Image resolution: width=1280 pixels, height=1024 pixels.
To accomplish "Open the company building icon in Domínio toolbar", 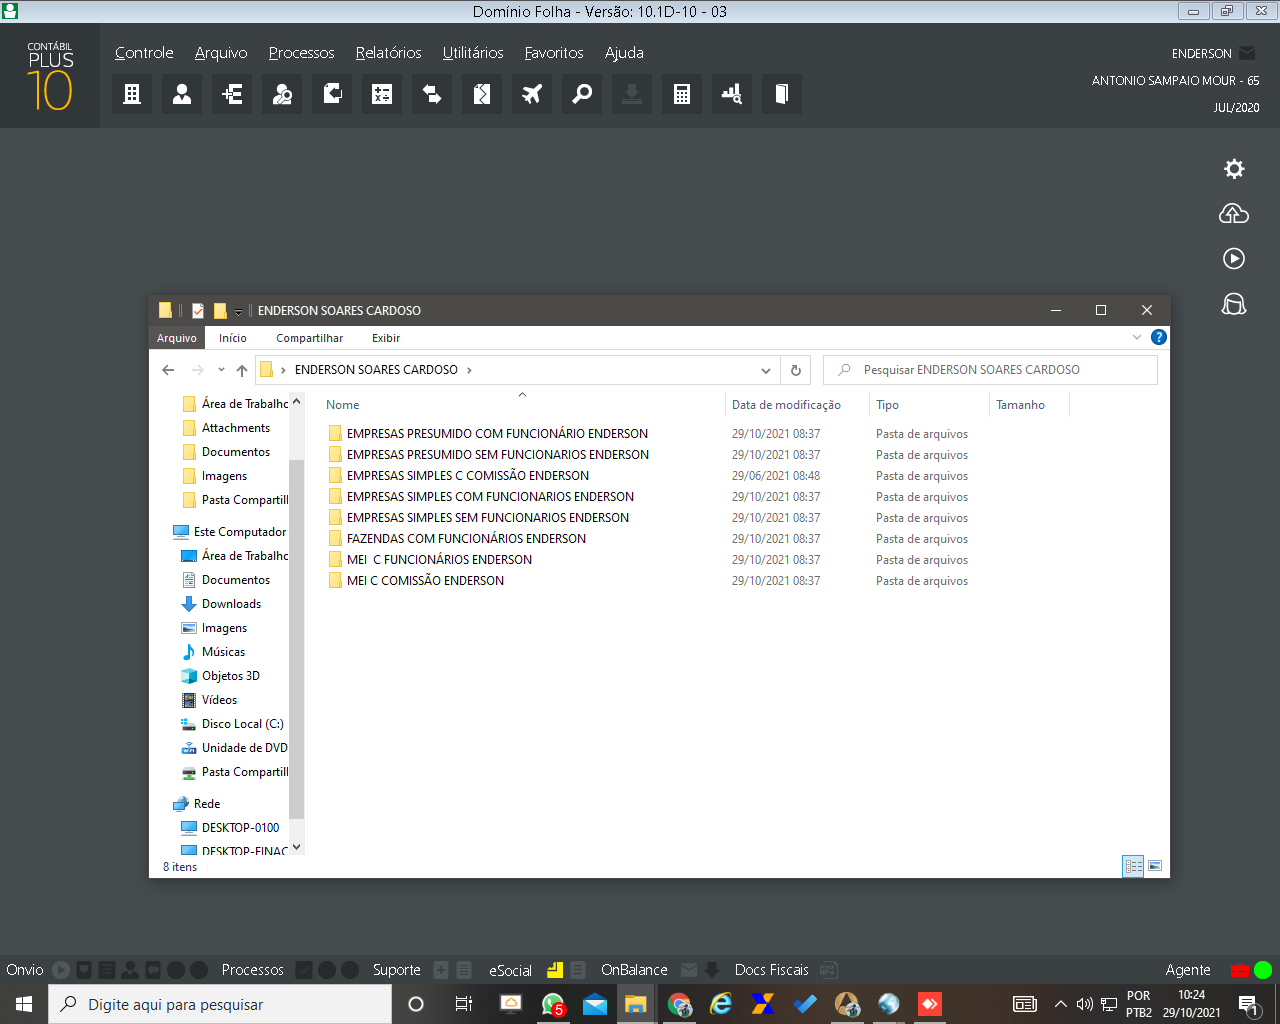I will point(132,94).
